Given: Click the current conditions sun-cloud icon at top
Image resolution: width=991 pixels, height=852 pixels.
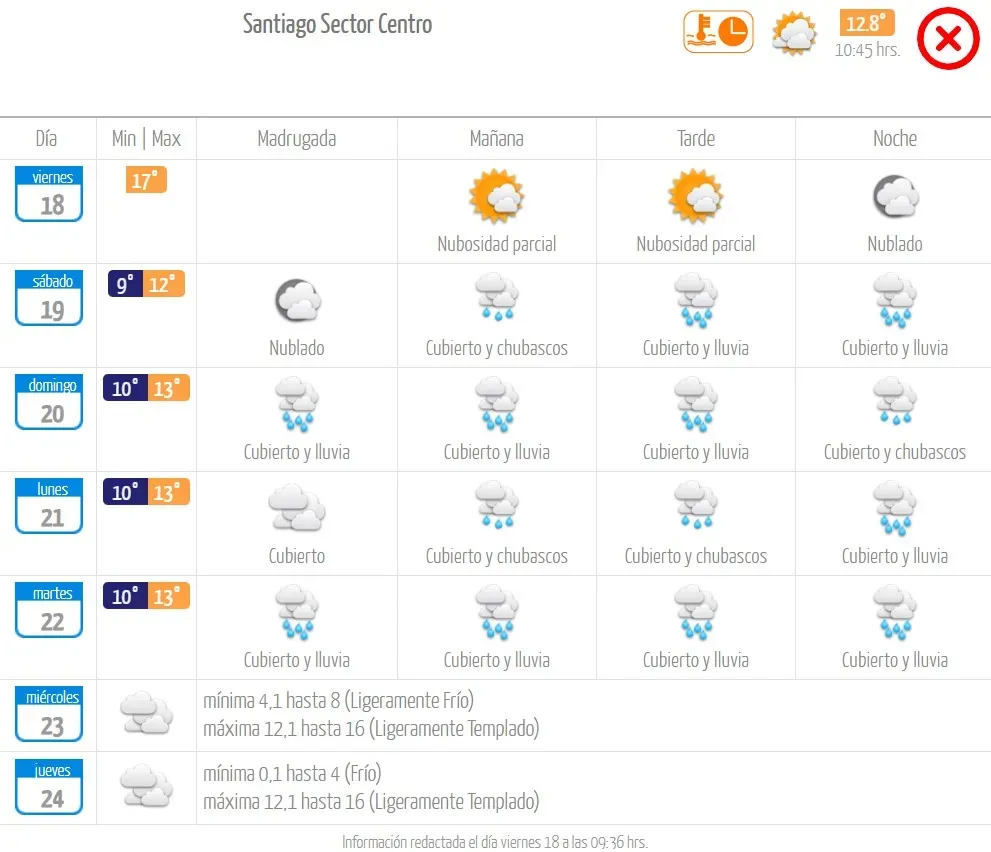Looking at the screenshot, I should click(794, 33).
